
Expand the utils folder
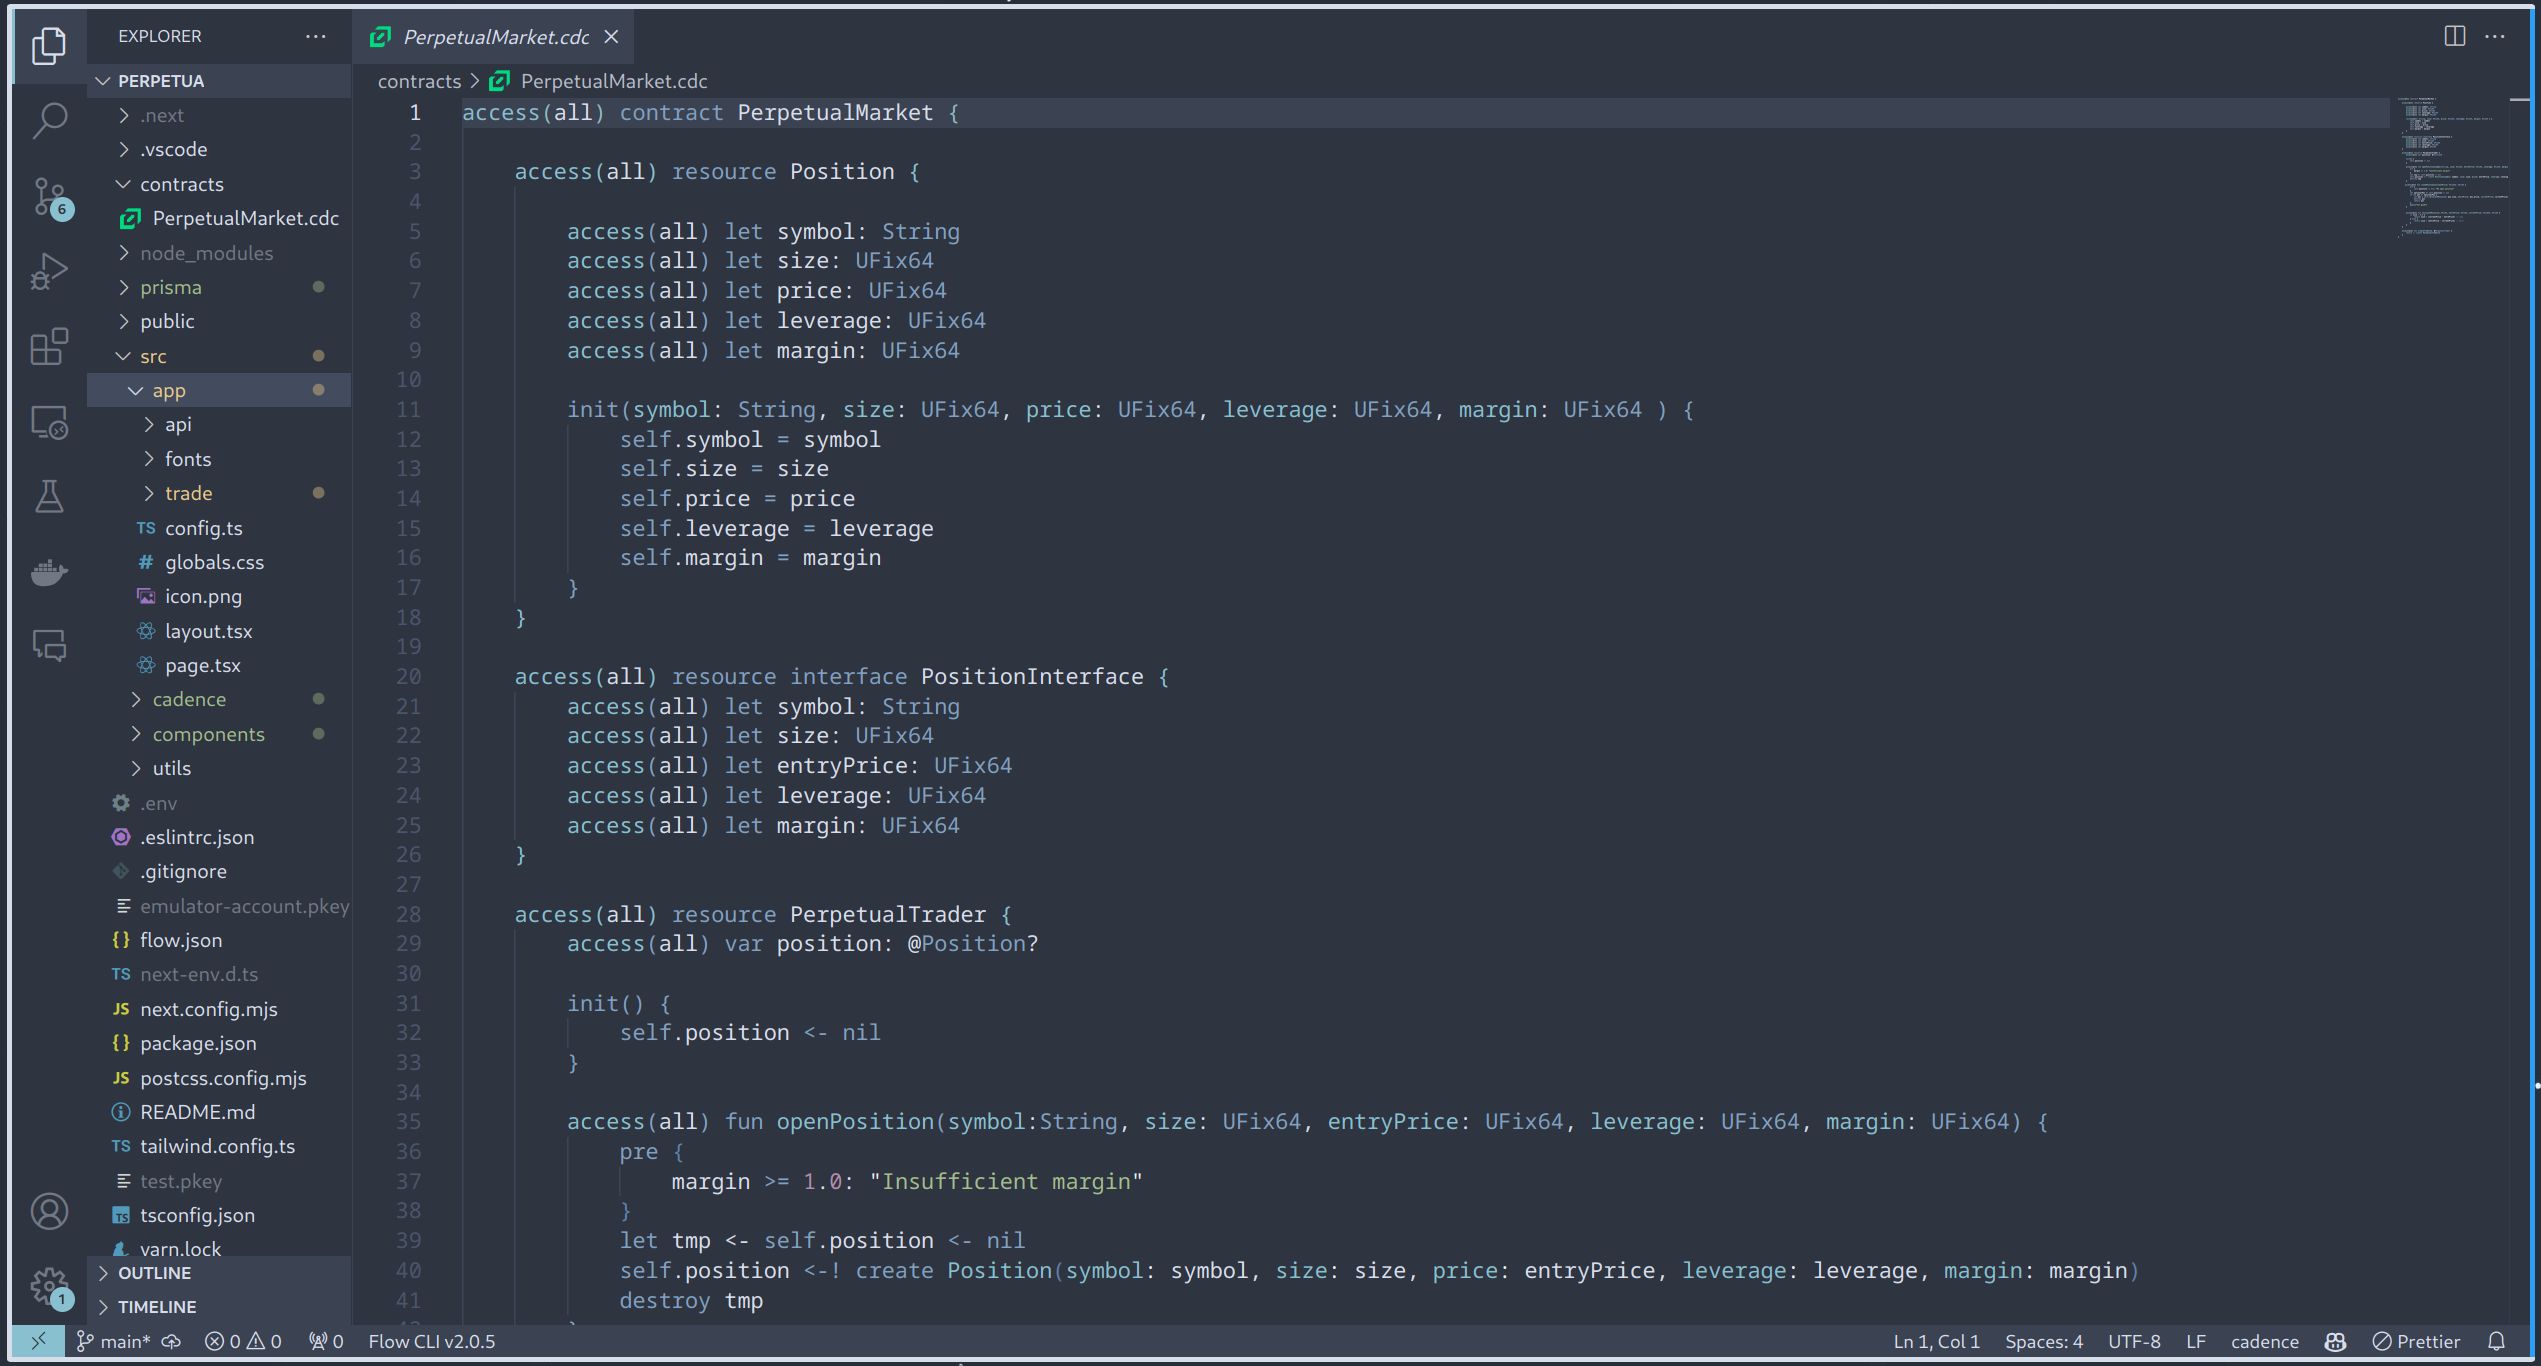pos(219,768)
